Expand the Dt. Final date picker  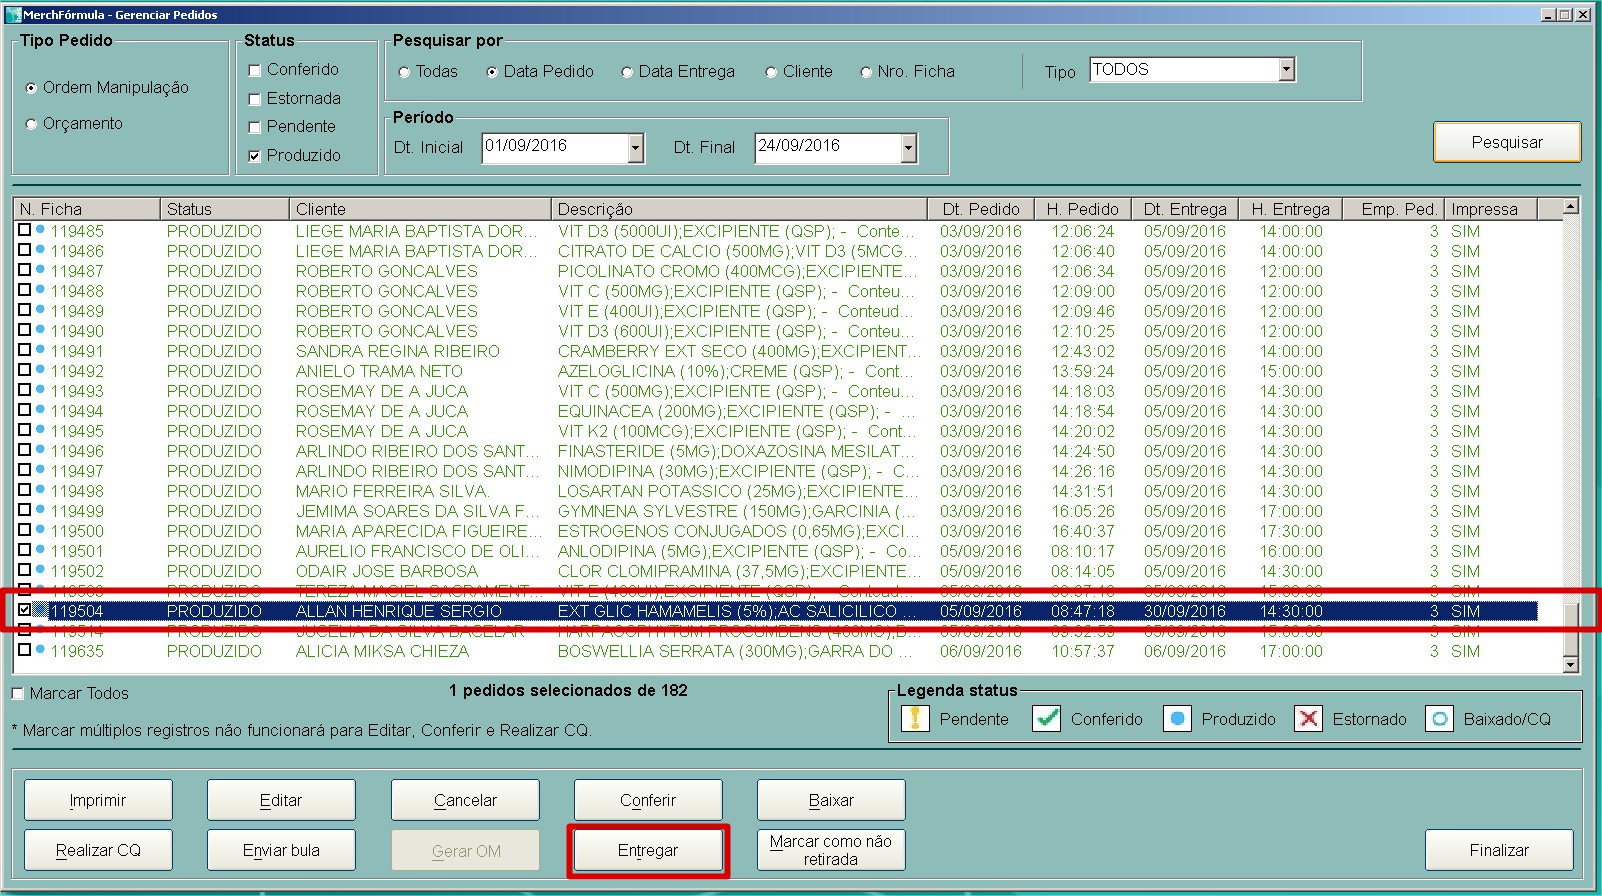click(x=908, y=148)
